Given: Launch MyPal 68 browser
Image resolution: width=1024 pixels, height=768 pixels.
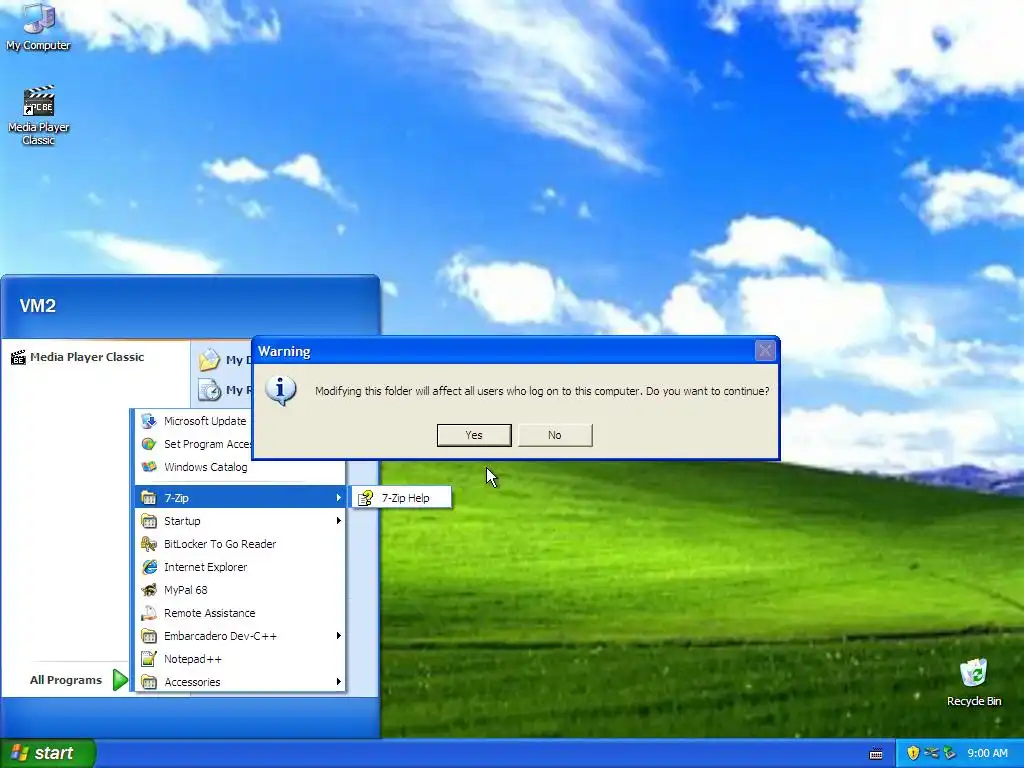Looking at the screenshot, I should coord(240,590).
